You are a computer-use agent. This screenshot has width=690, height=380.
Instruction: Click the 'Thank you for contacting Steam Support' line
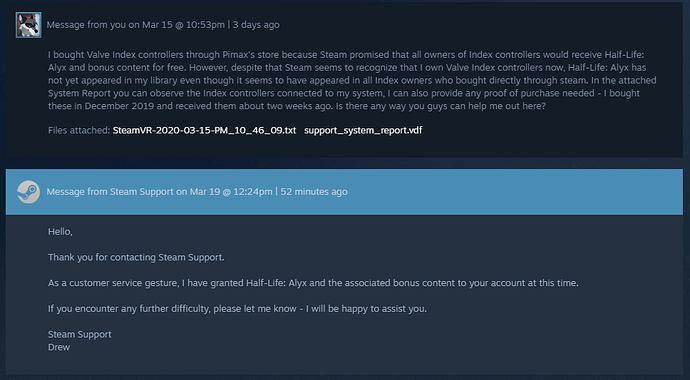tap(136, 257)
